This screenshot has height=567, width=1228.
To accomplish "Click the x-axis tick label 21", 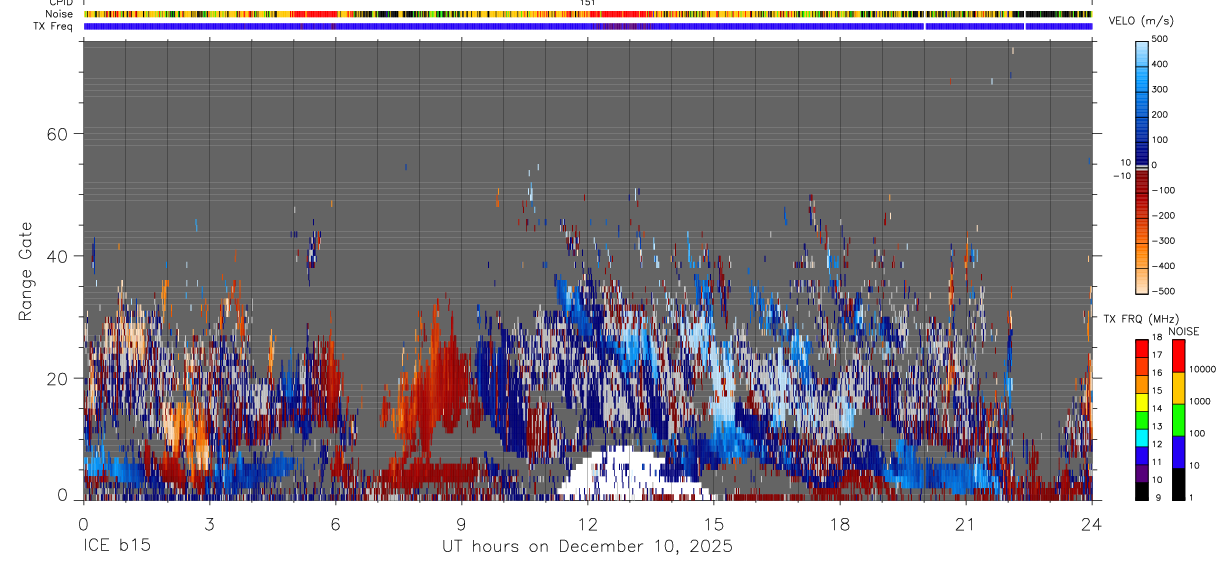I will point(965,523).
